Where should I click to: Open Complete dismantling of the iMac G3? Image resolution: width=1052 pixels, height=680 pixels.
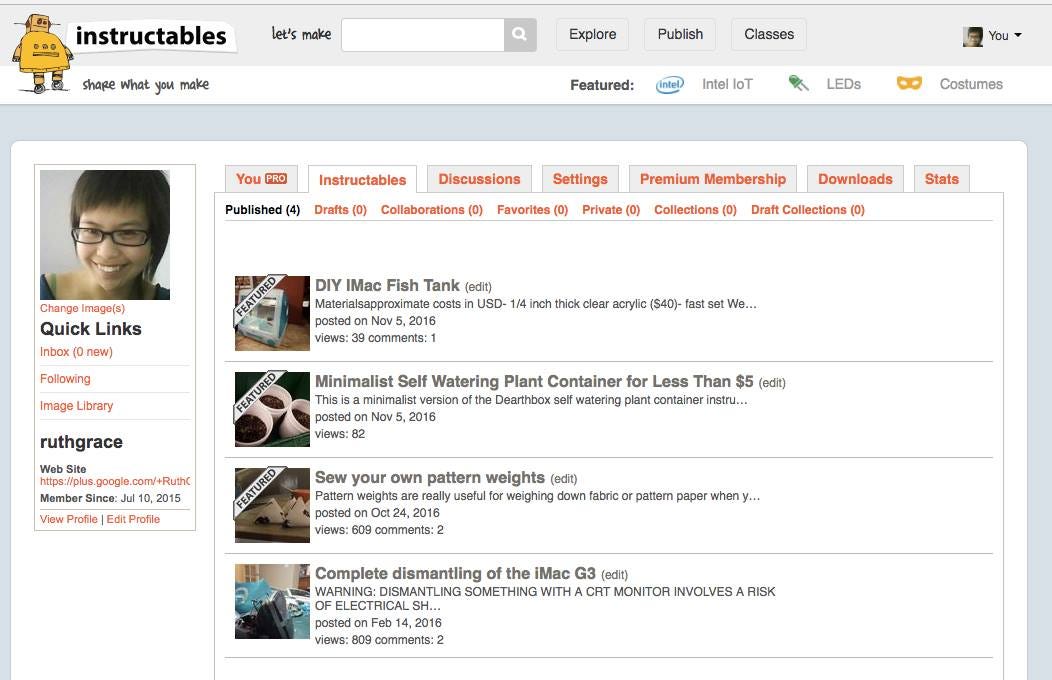(456, 573)
